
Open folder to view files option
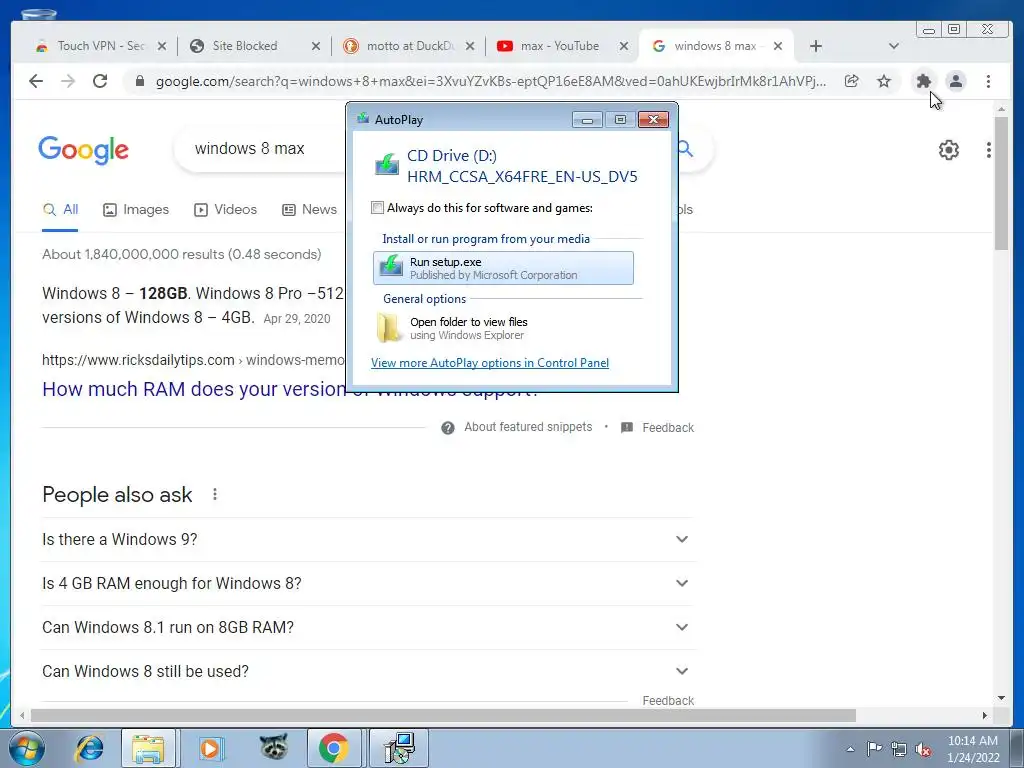point(503,328)
